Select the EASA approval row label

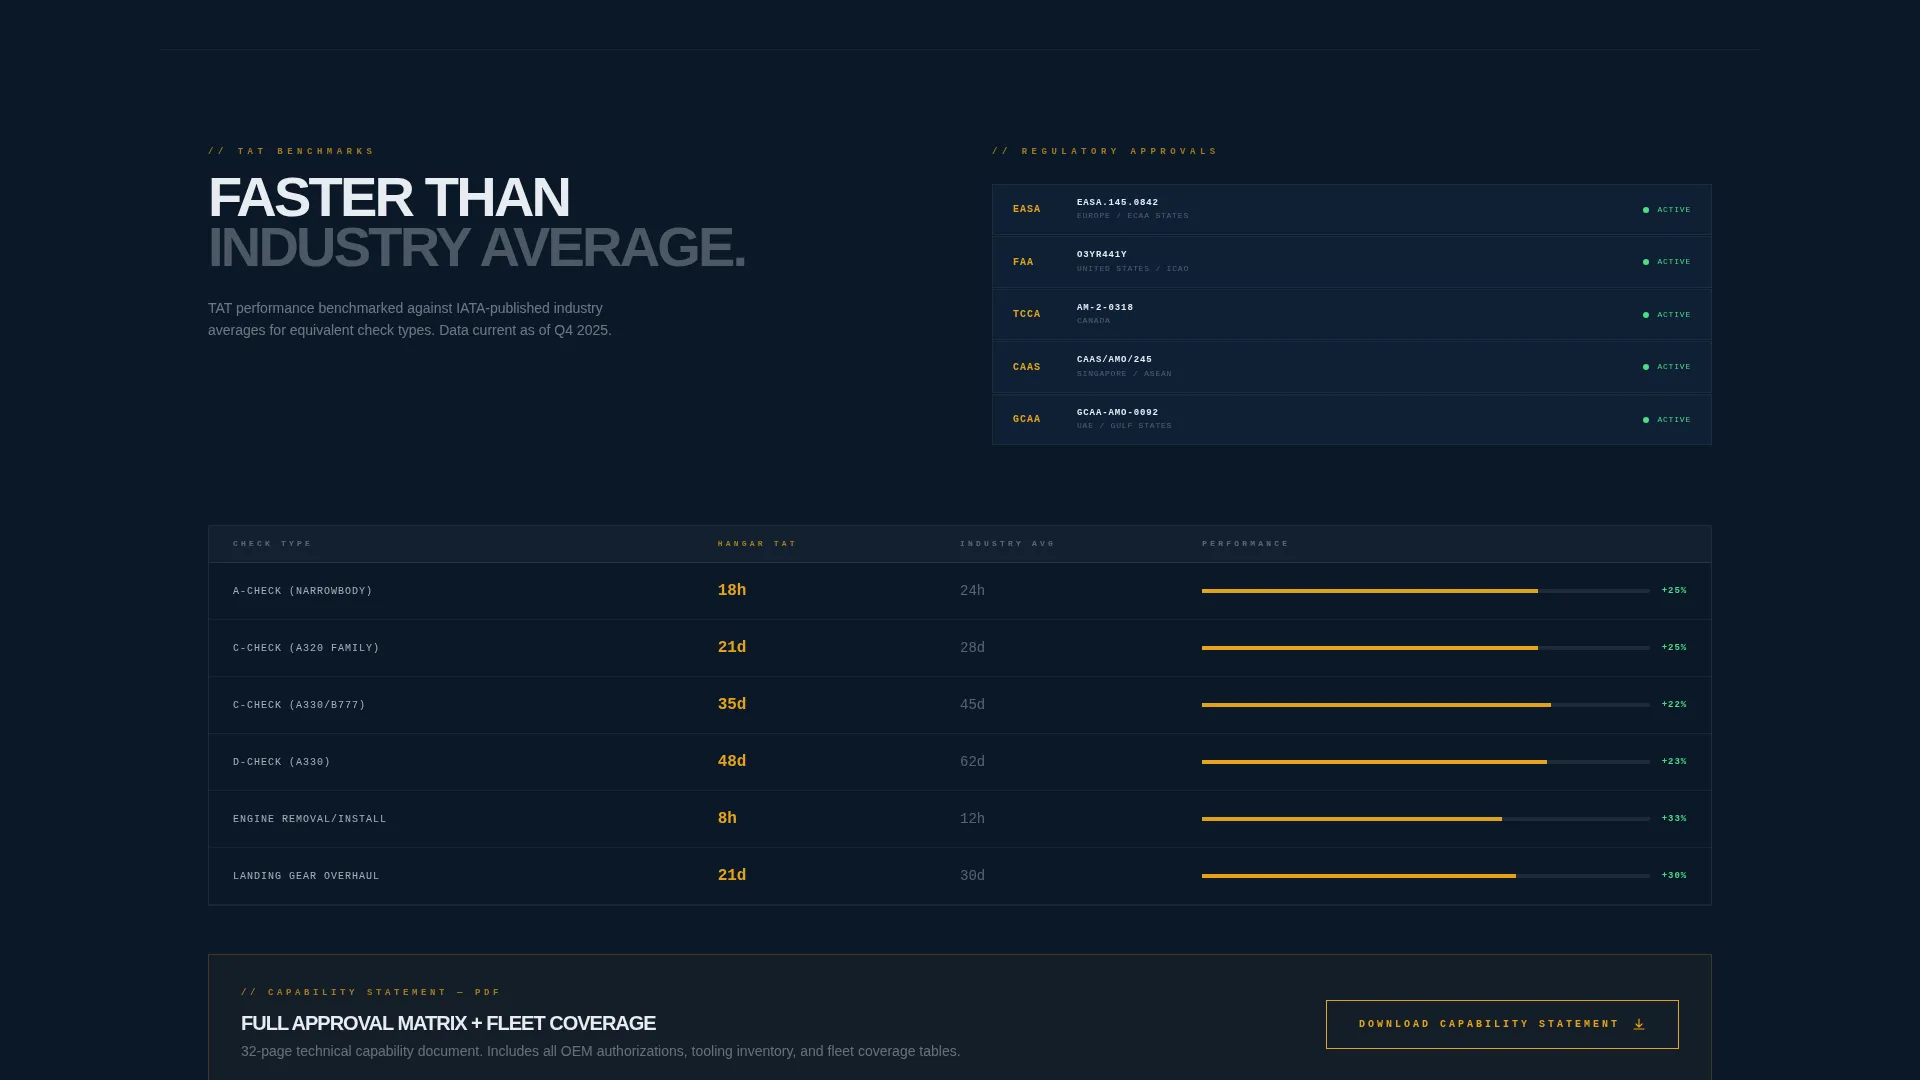1026,209
